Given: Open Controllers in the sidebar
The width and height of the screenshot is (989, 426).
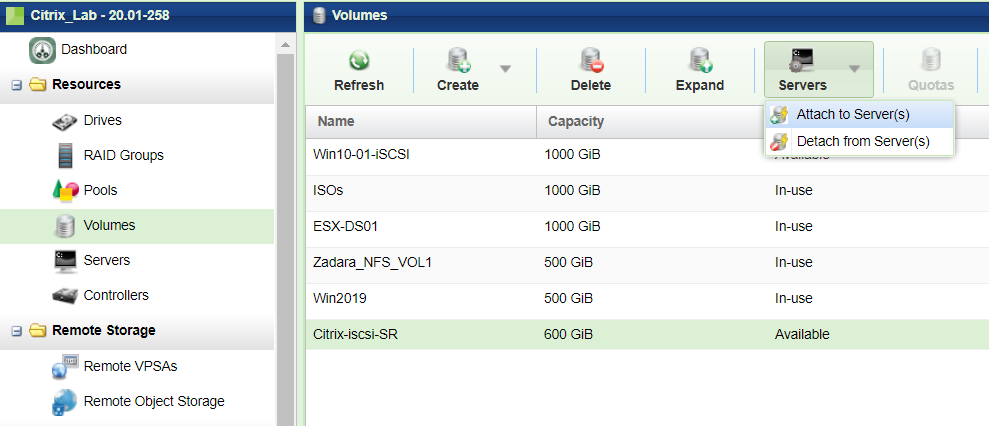Looking at the screenshot, I should click(116, 295).
